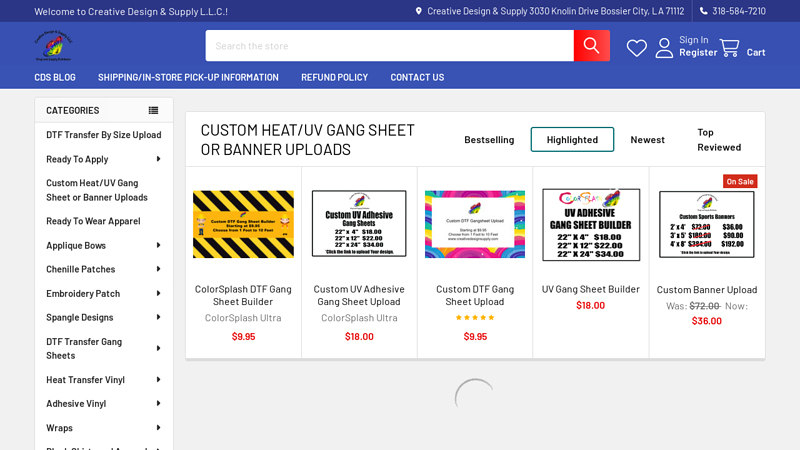Open UV Adhesive Gang Sheet Builder thumbnail
Viewport: 800px width, 450px height.
(x=591, y=224)
